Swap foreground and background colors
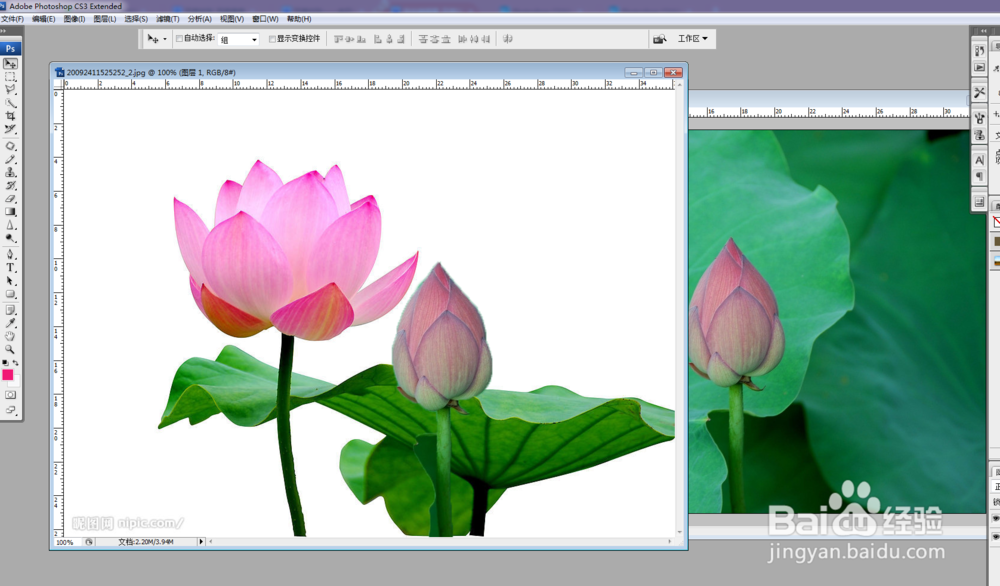1000x586 pixels. (16, 363)
